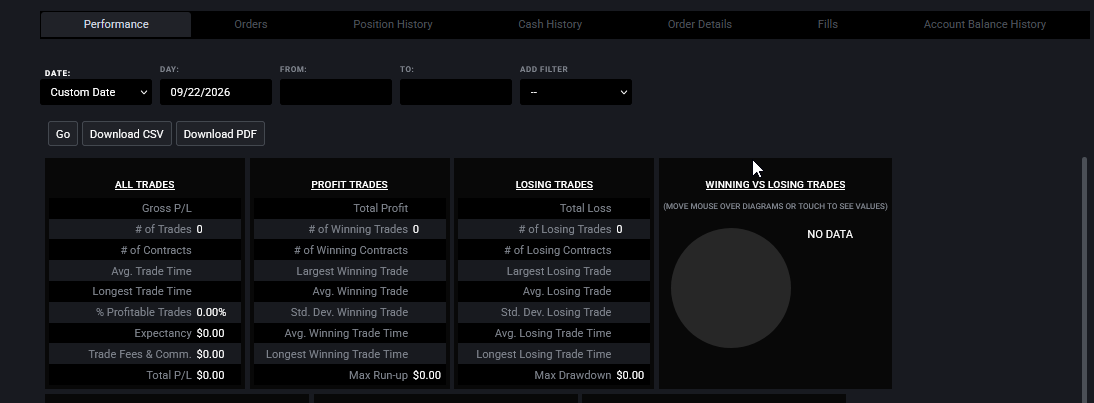Click the empty pie chart circle
1094x403 pixels.
[730, 288]
